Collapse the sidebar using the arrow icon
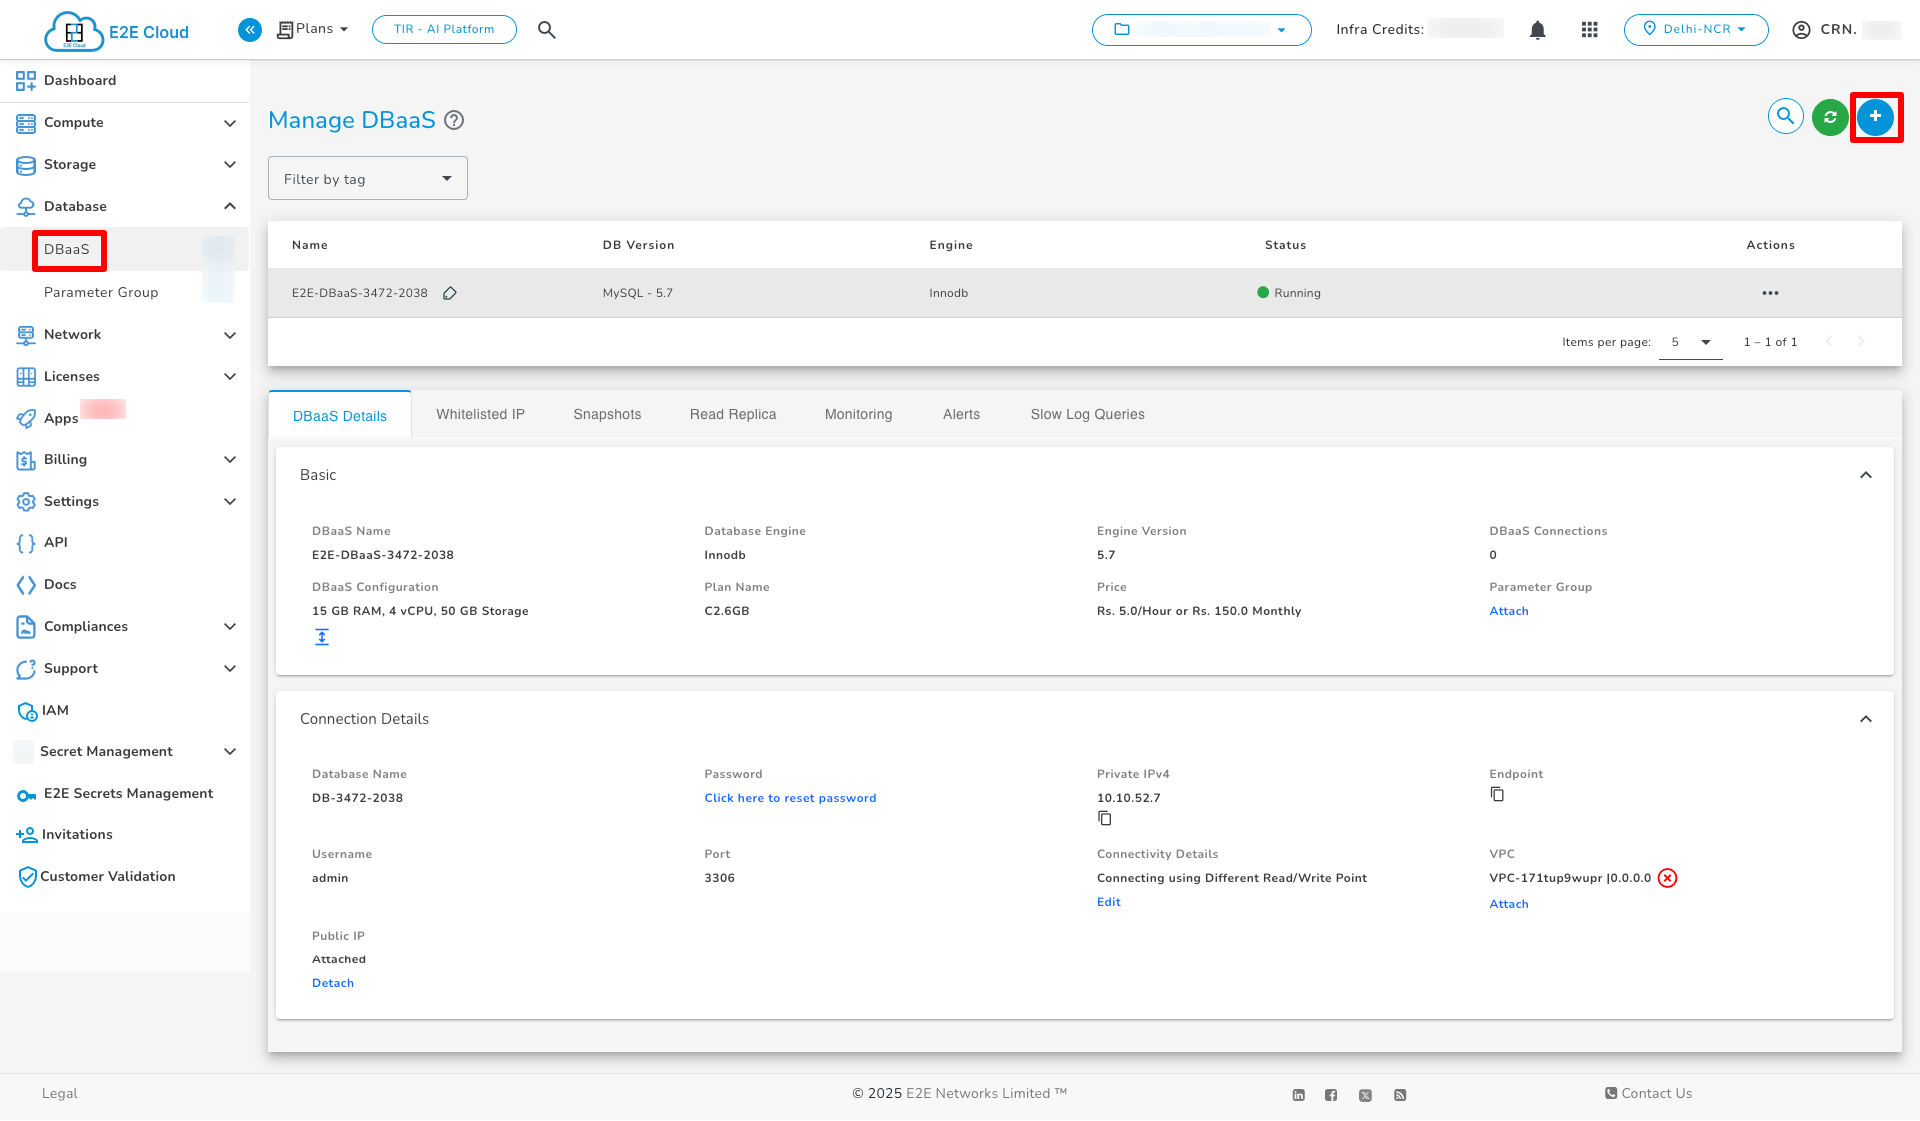This screenshot has width=1920, height=1121. tap(249, 29)
